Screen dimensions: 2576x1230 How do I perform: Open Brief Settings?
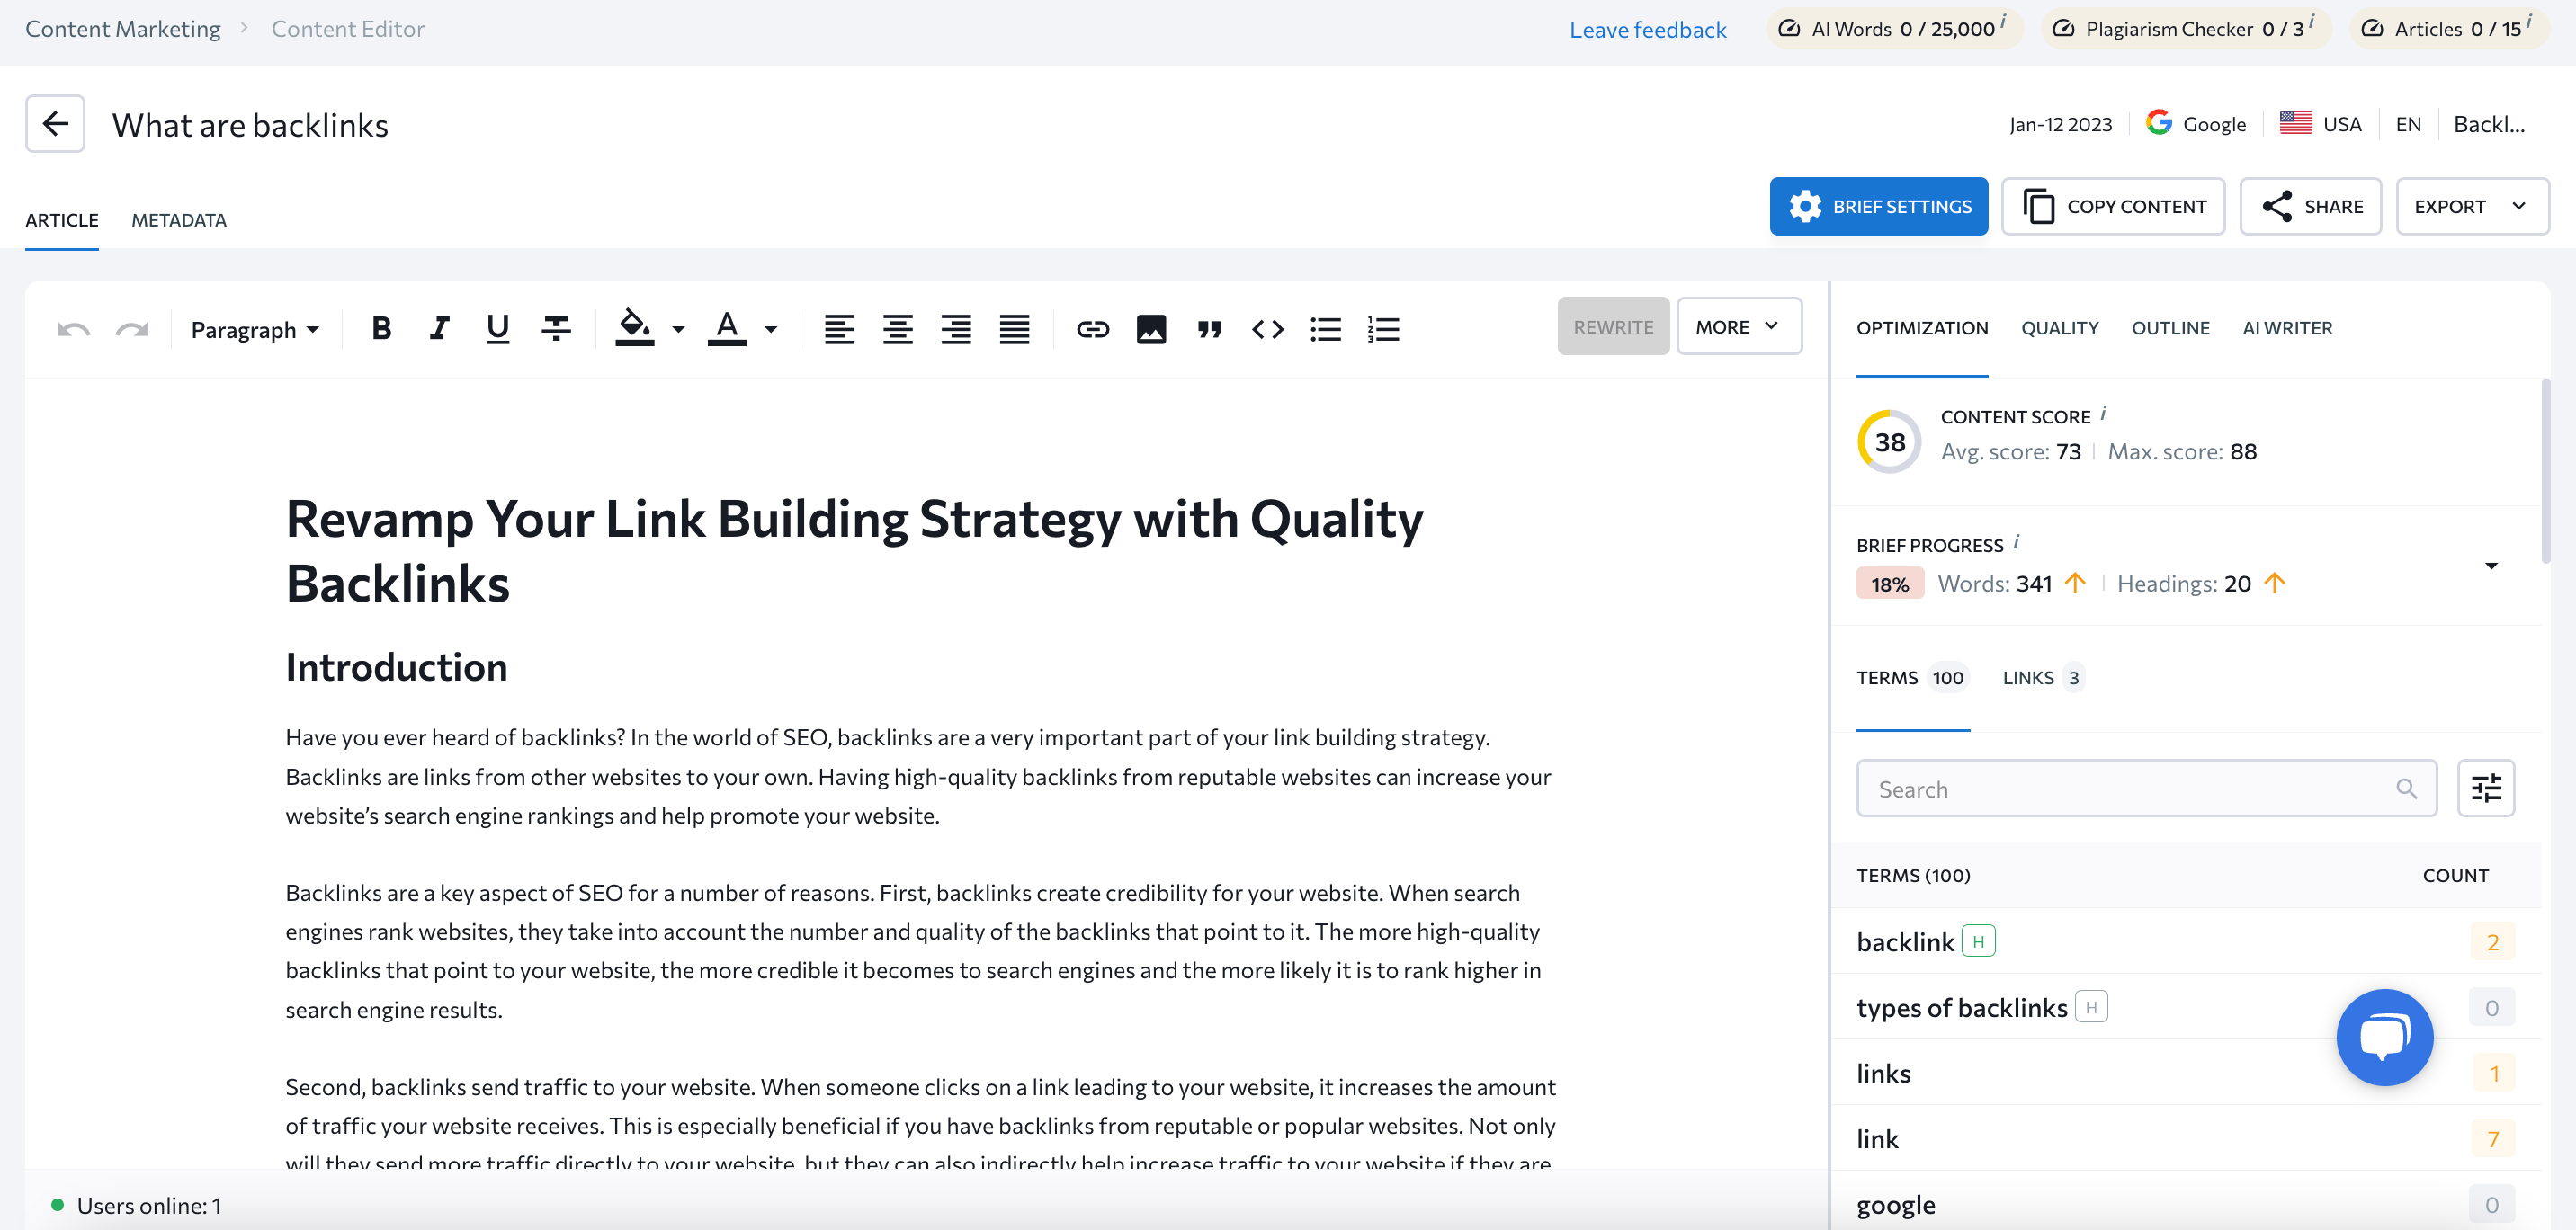pyautogui.click(x=1878, y=206)
